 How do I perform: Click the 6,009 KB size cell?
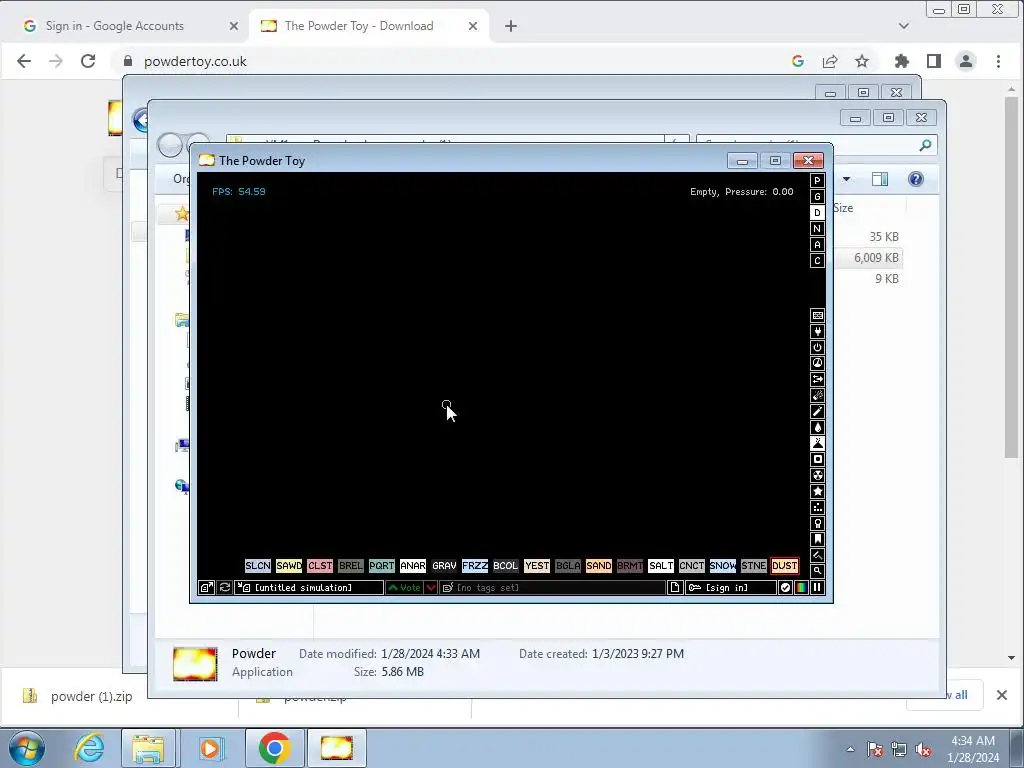click(x=876, y=258)
